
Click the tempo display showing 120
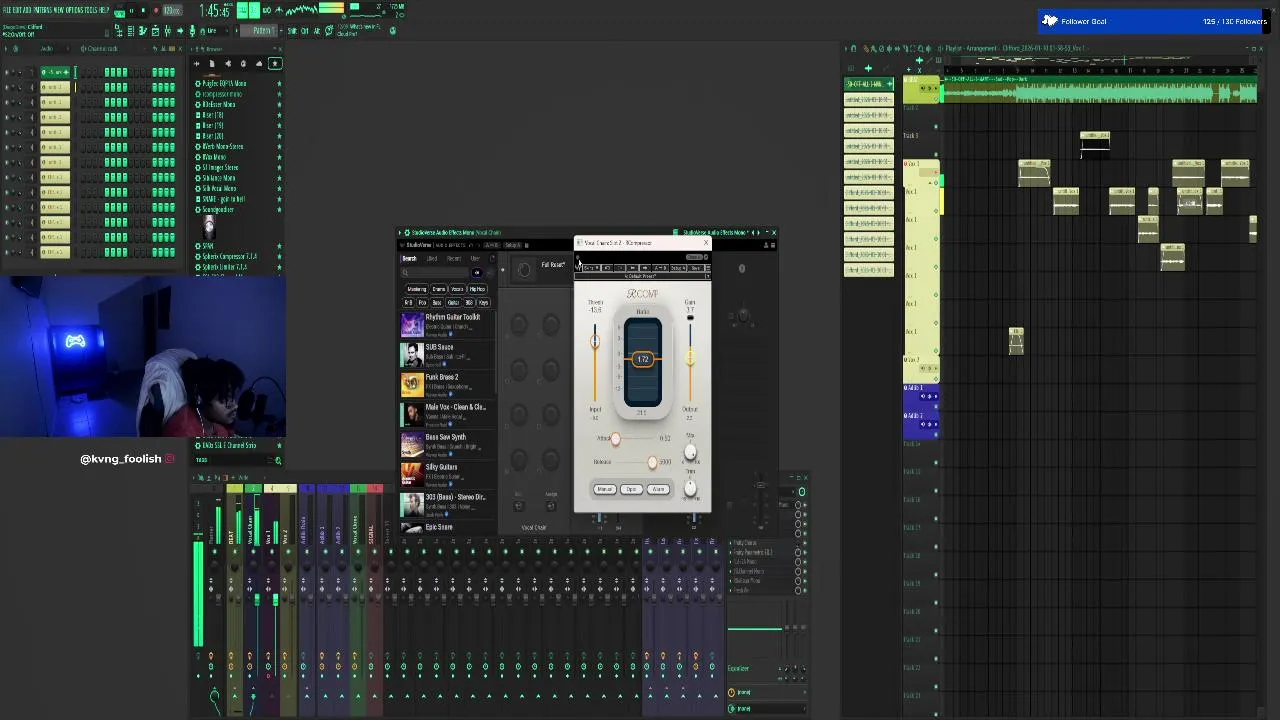tap(172, 10)
